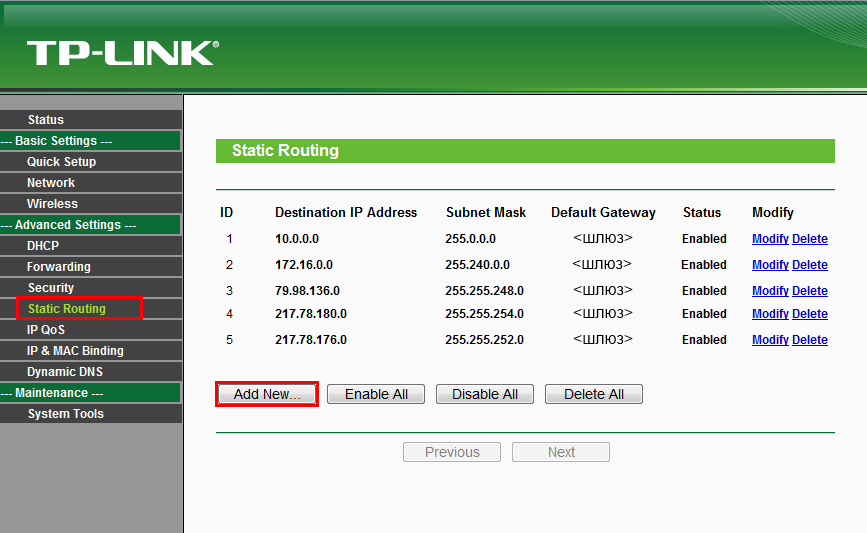Open IP QoS page

click(x=91, y=330)
